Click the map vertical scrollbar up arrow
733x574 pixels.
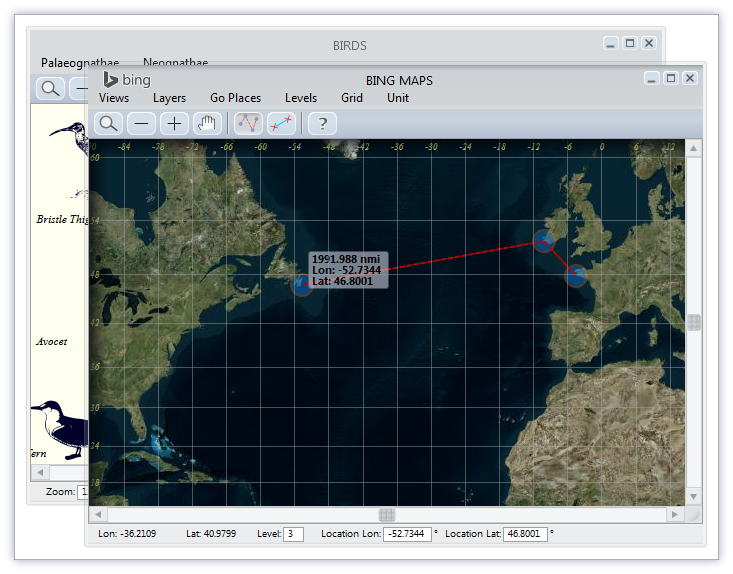tap(694, 149)
